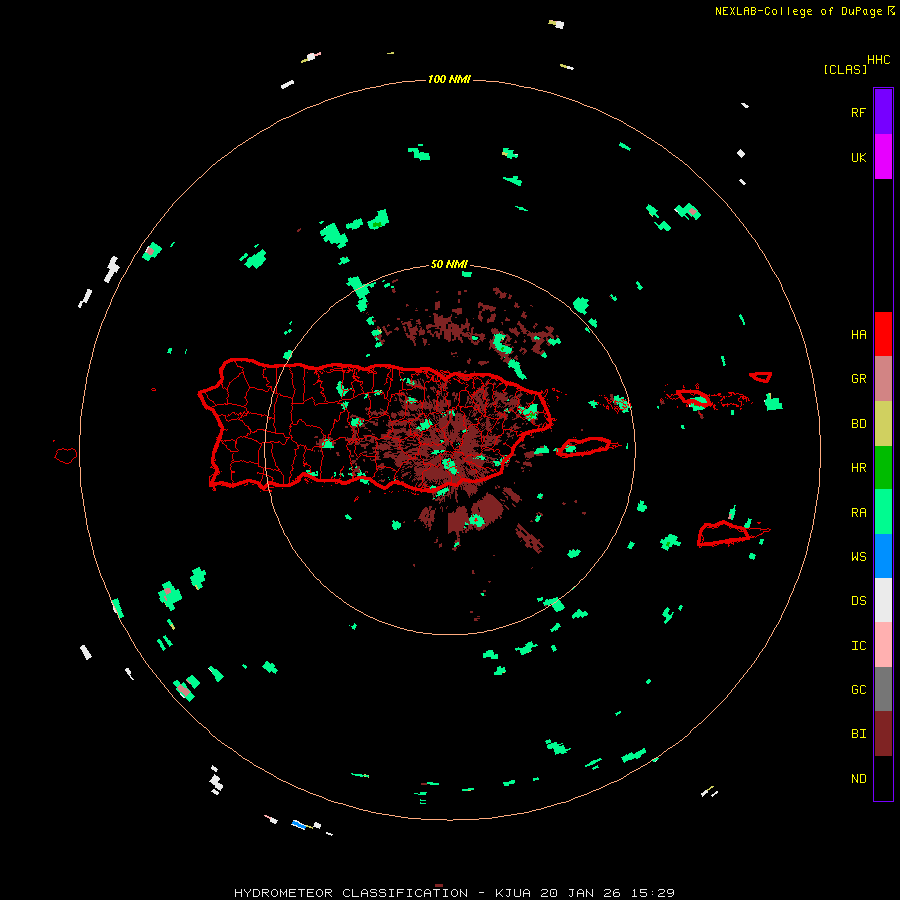The image size is (900, 900).
Task: Click the RA light green legend swatch
Action: tap(883, 511)
